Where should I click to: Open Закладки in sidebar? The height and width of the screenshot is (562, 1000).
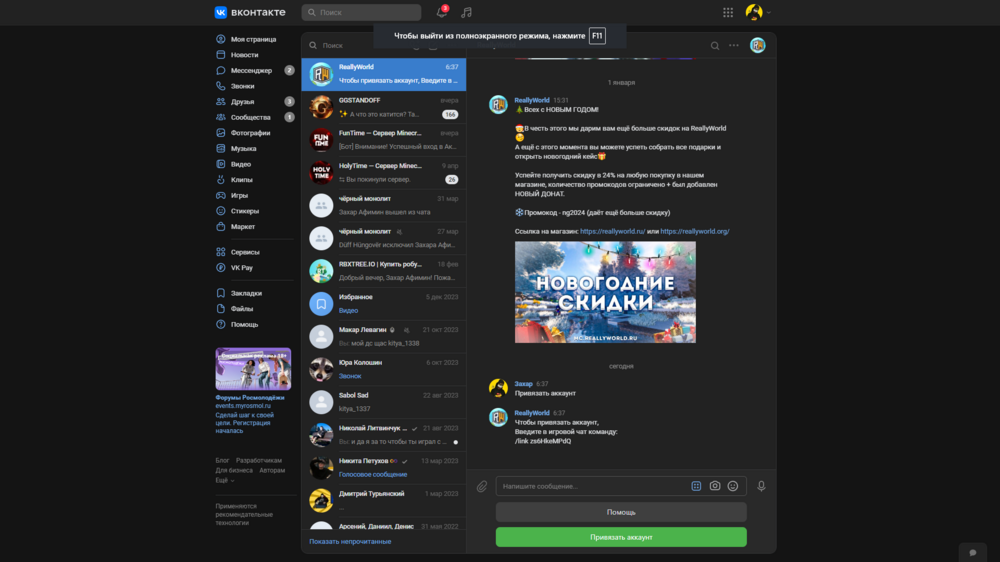[x=246, y=293]
